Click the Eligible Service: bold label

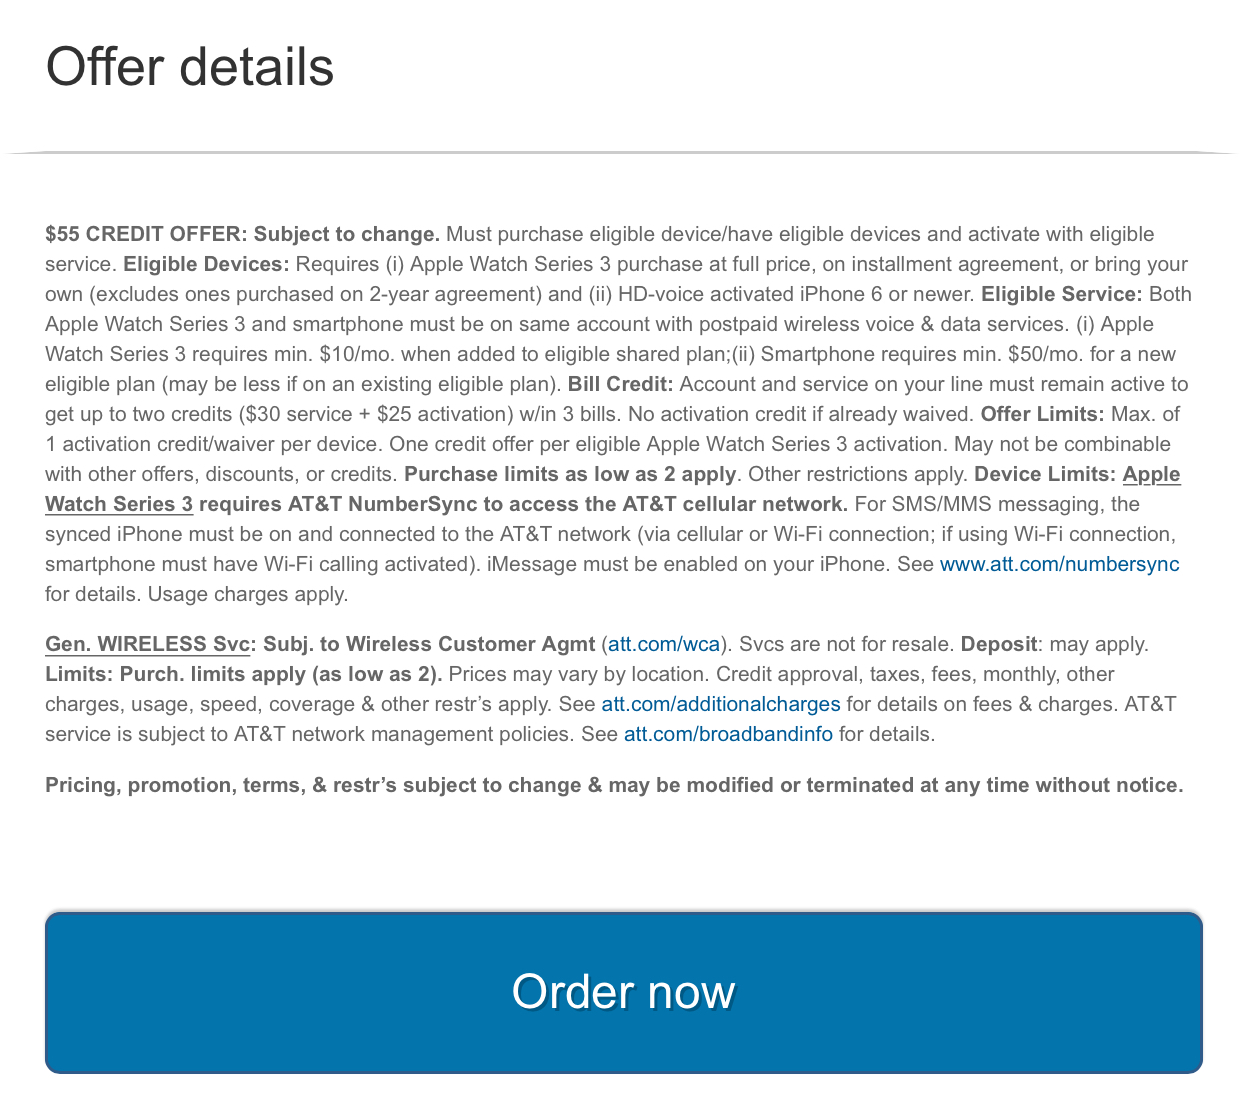[1062, 294]
